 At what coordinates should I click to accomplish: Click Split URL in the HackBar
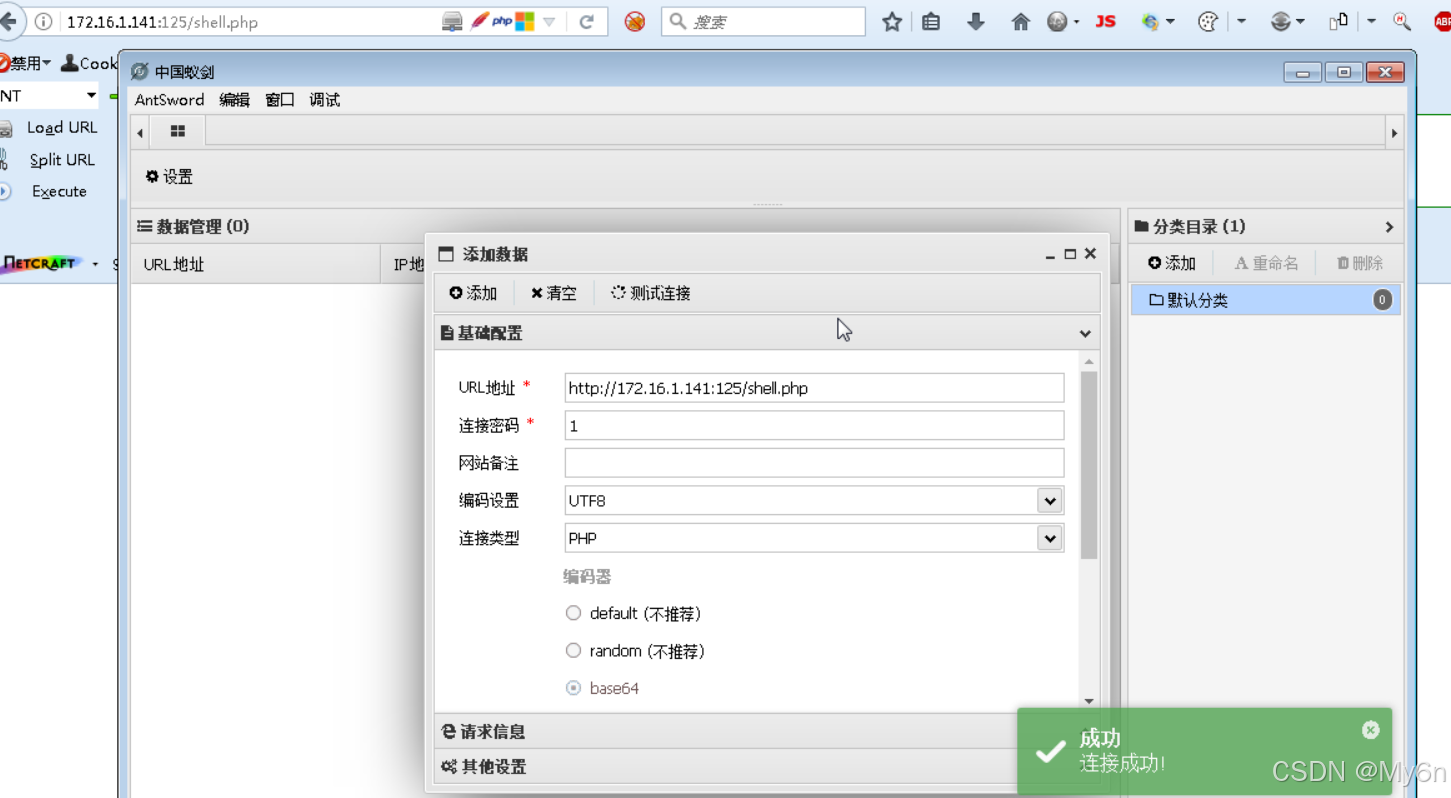click(62, 160)
